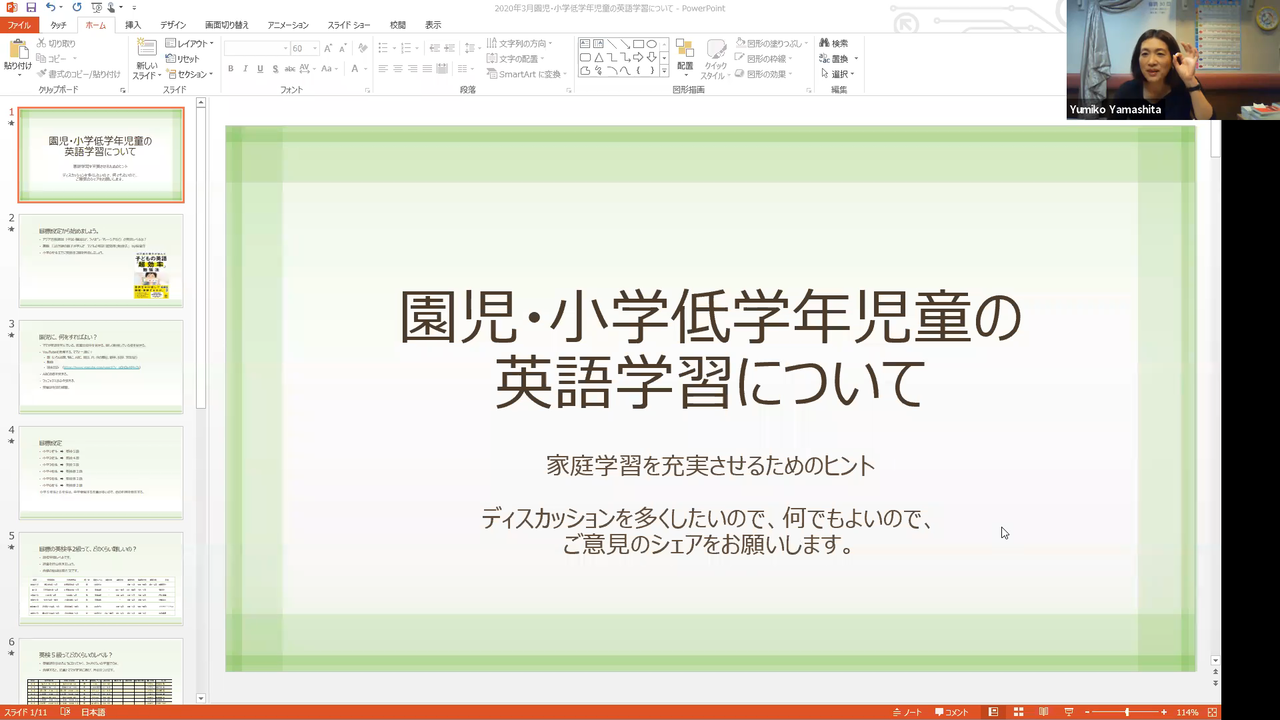This screenshot has height=720, width=1280.
Task: Click the Arrange (配置) button
Action: [685, 58]
